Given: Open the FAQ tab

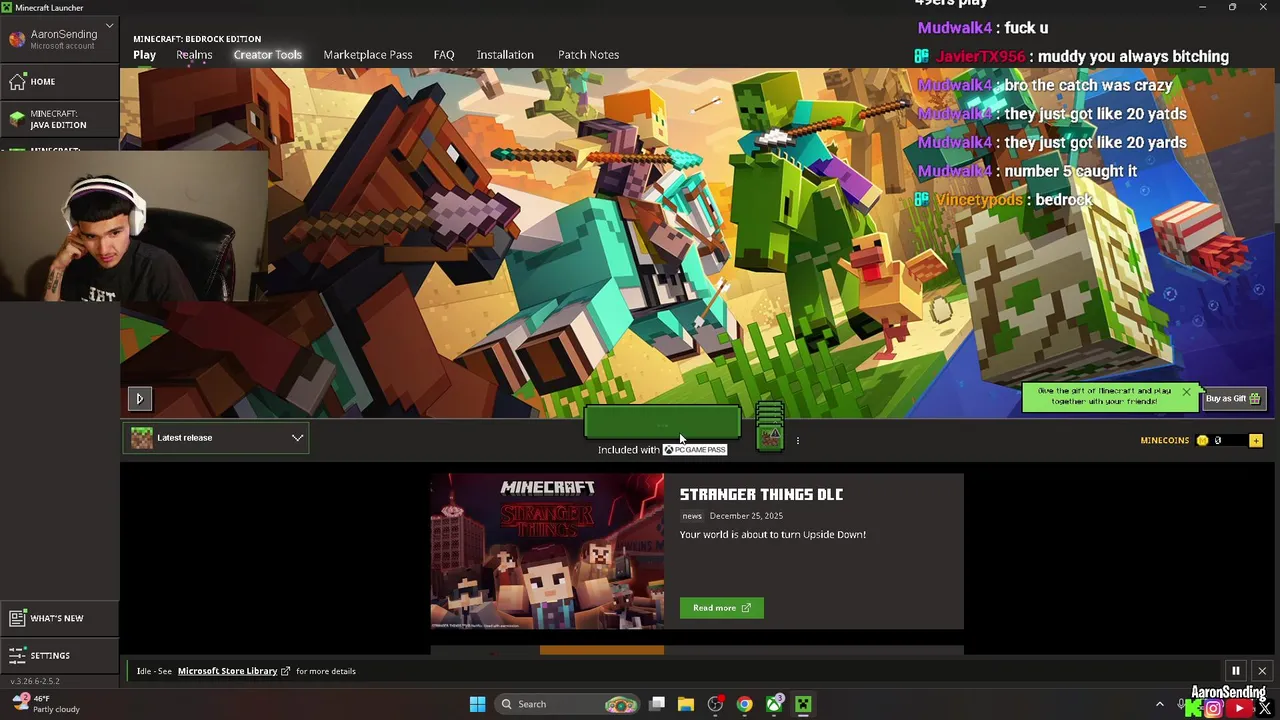Looking at the screenshot, I should (444, 55).
